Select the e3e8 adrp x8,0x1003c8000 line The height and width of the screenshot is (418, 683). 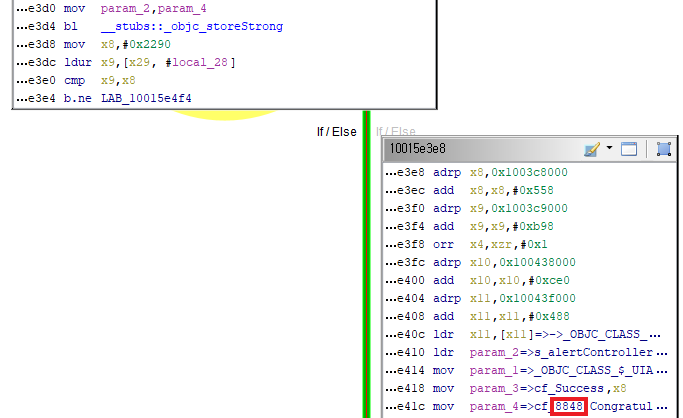click(477, 172)
